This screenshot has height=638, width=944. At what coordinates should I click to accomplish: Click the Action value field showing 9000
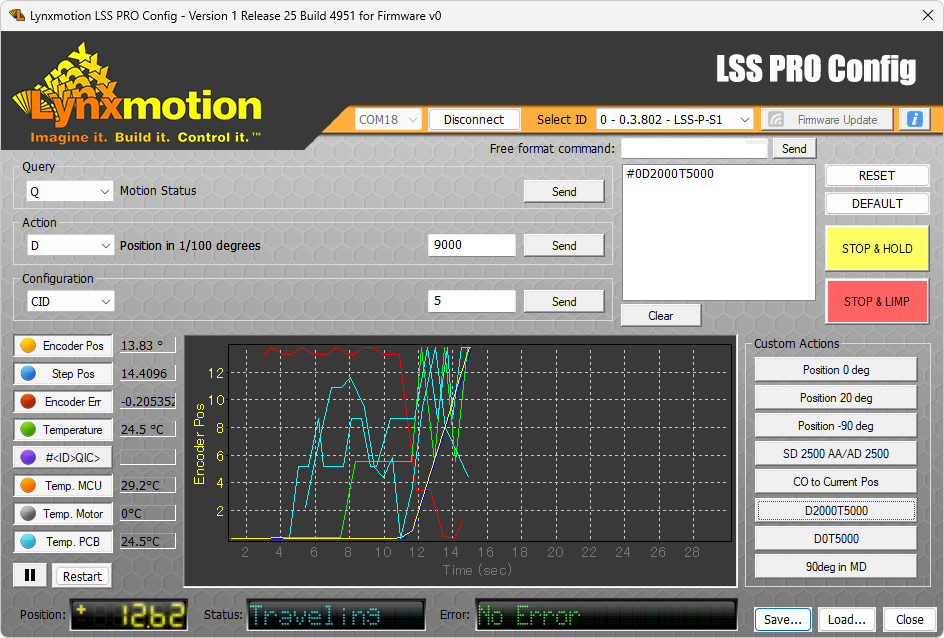471,245
